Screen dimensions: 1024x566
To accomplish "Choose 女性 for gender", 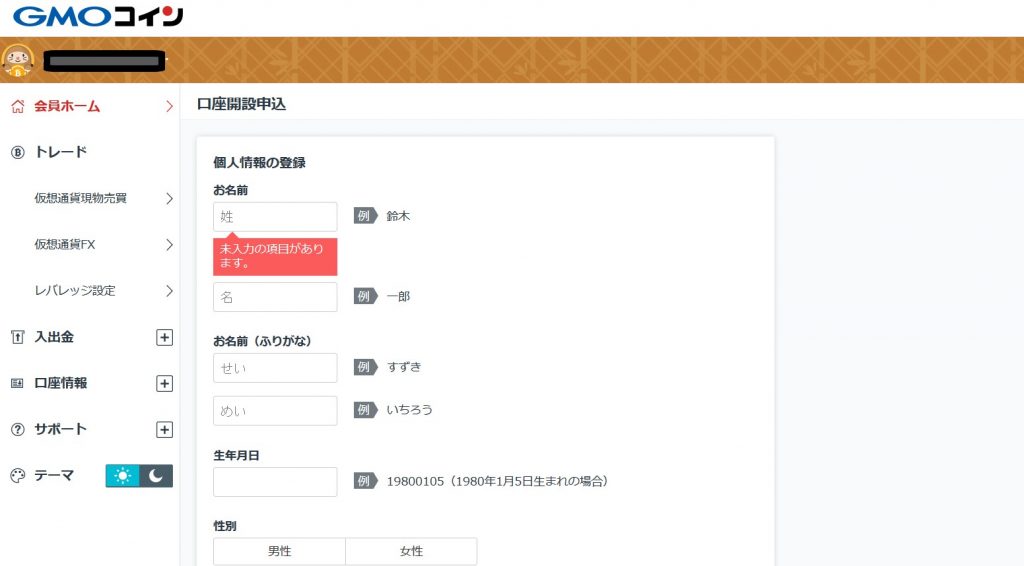I will point(411,551).
